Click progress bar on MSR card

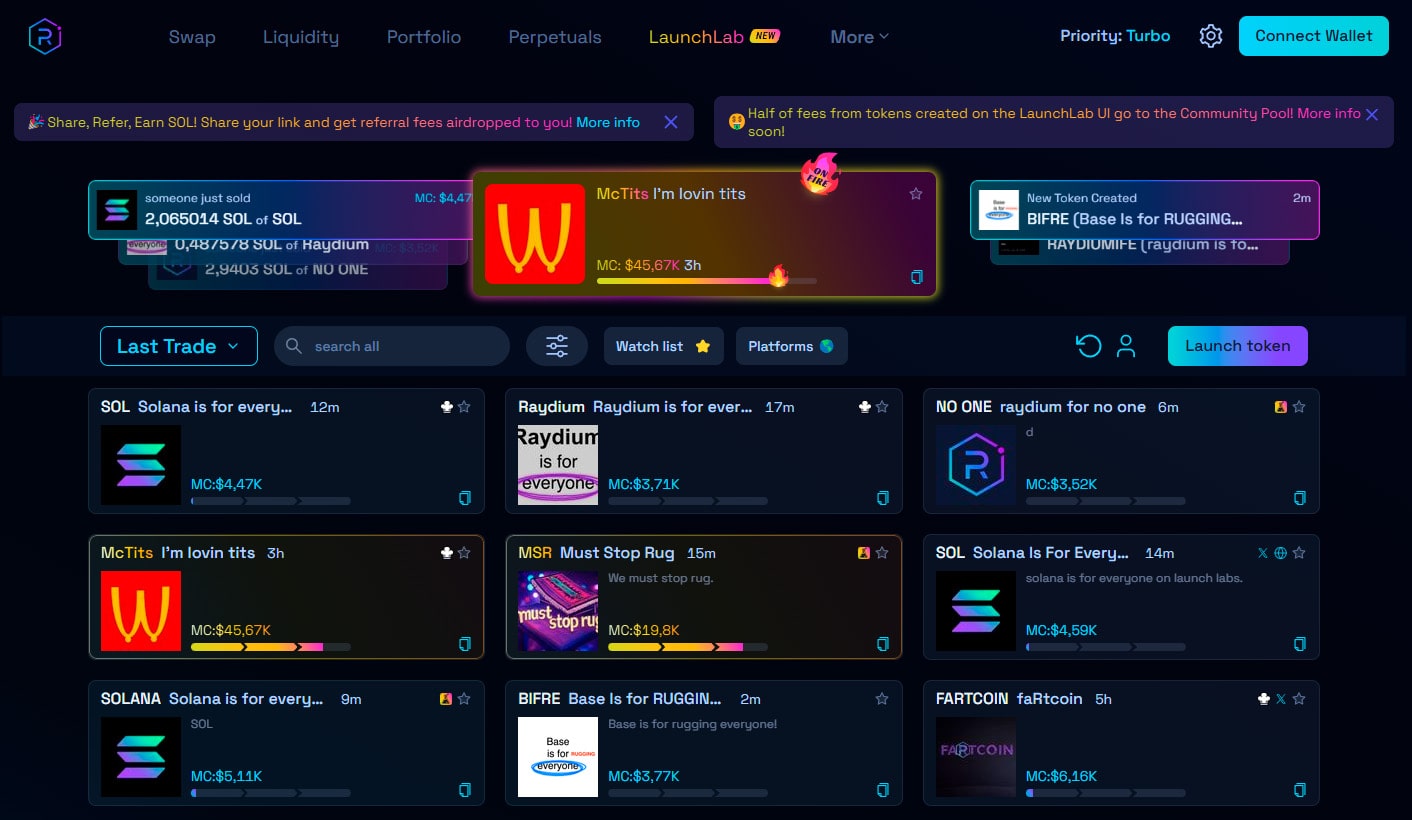[688, 647]
